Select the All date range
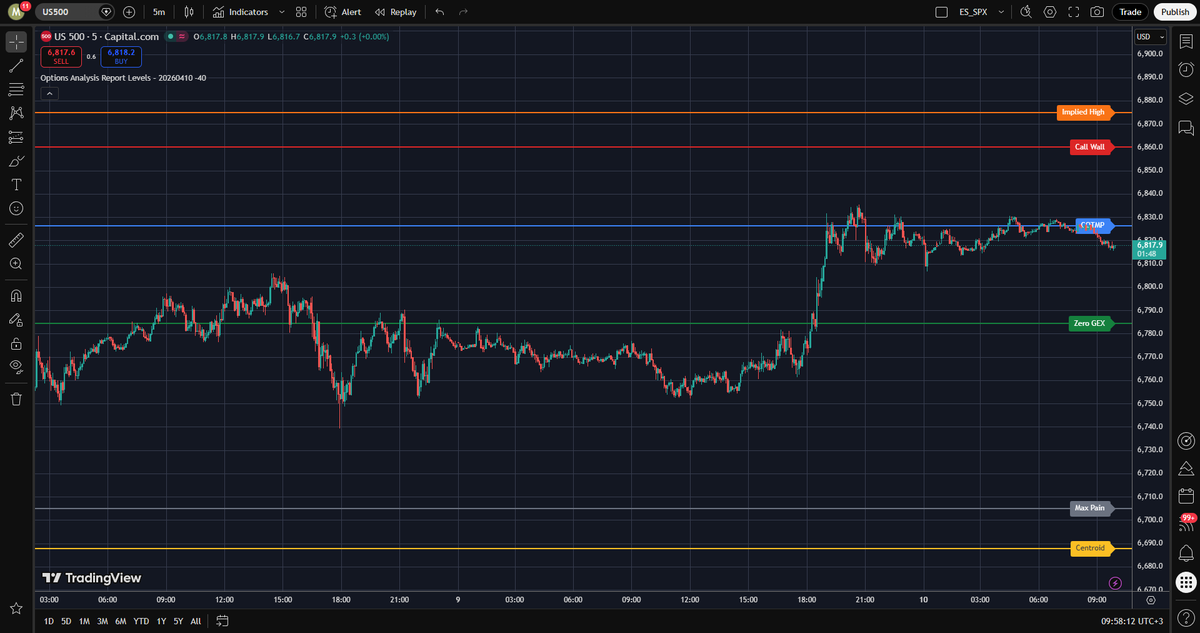 pyautogui.click(x=195, y=621)
